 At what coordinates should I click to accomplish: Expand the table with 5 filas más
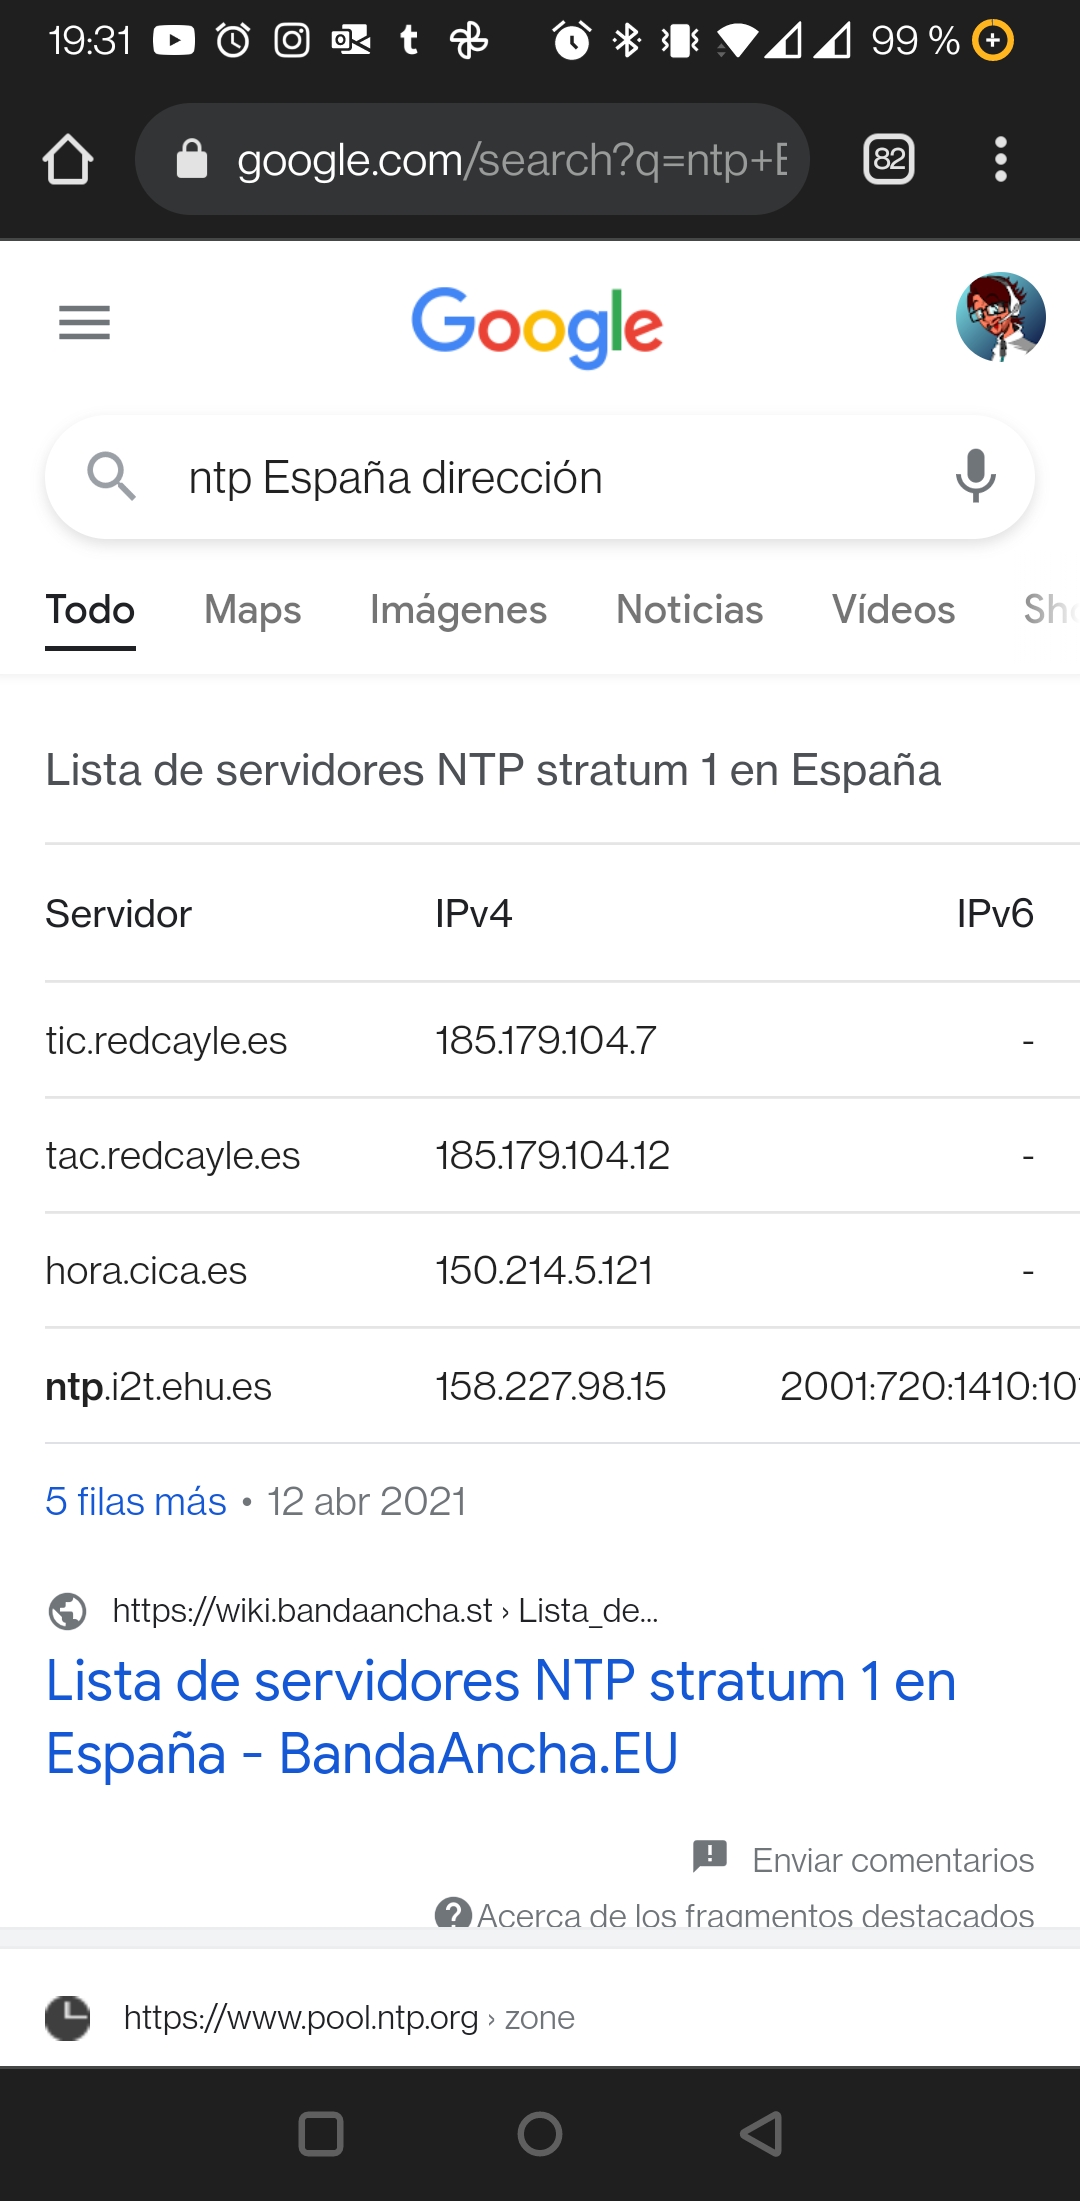pyautogui.click(x=136, y=1501)
